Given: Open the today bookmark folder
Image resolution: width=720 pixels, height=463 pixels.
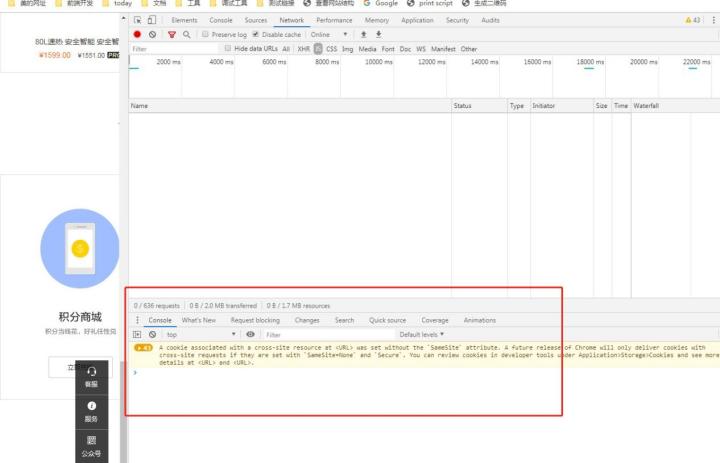Looking at the screenshot, I should (x=117, y=3).
